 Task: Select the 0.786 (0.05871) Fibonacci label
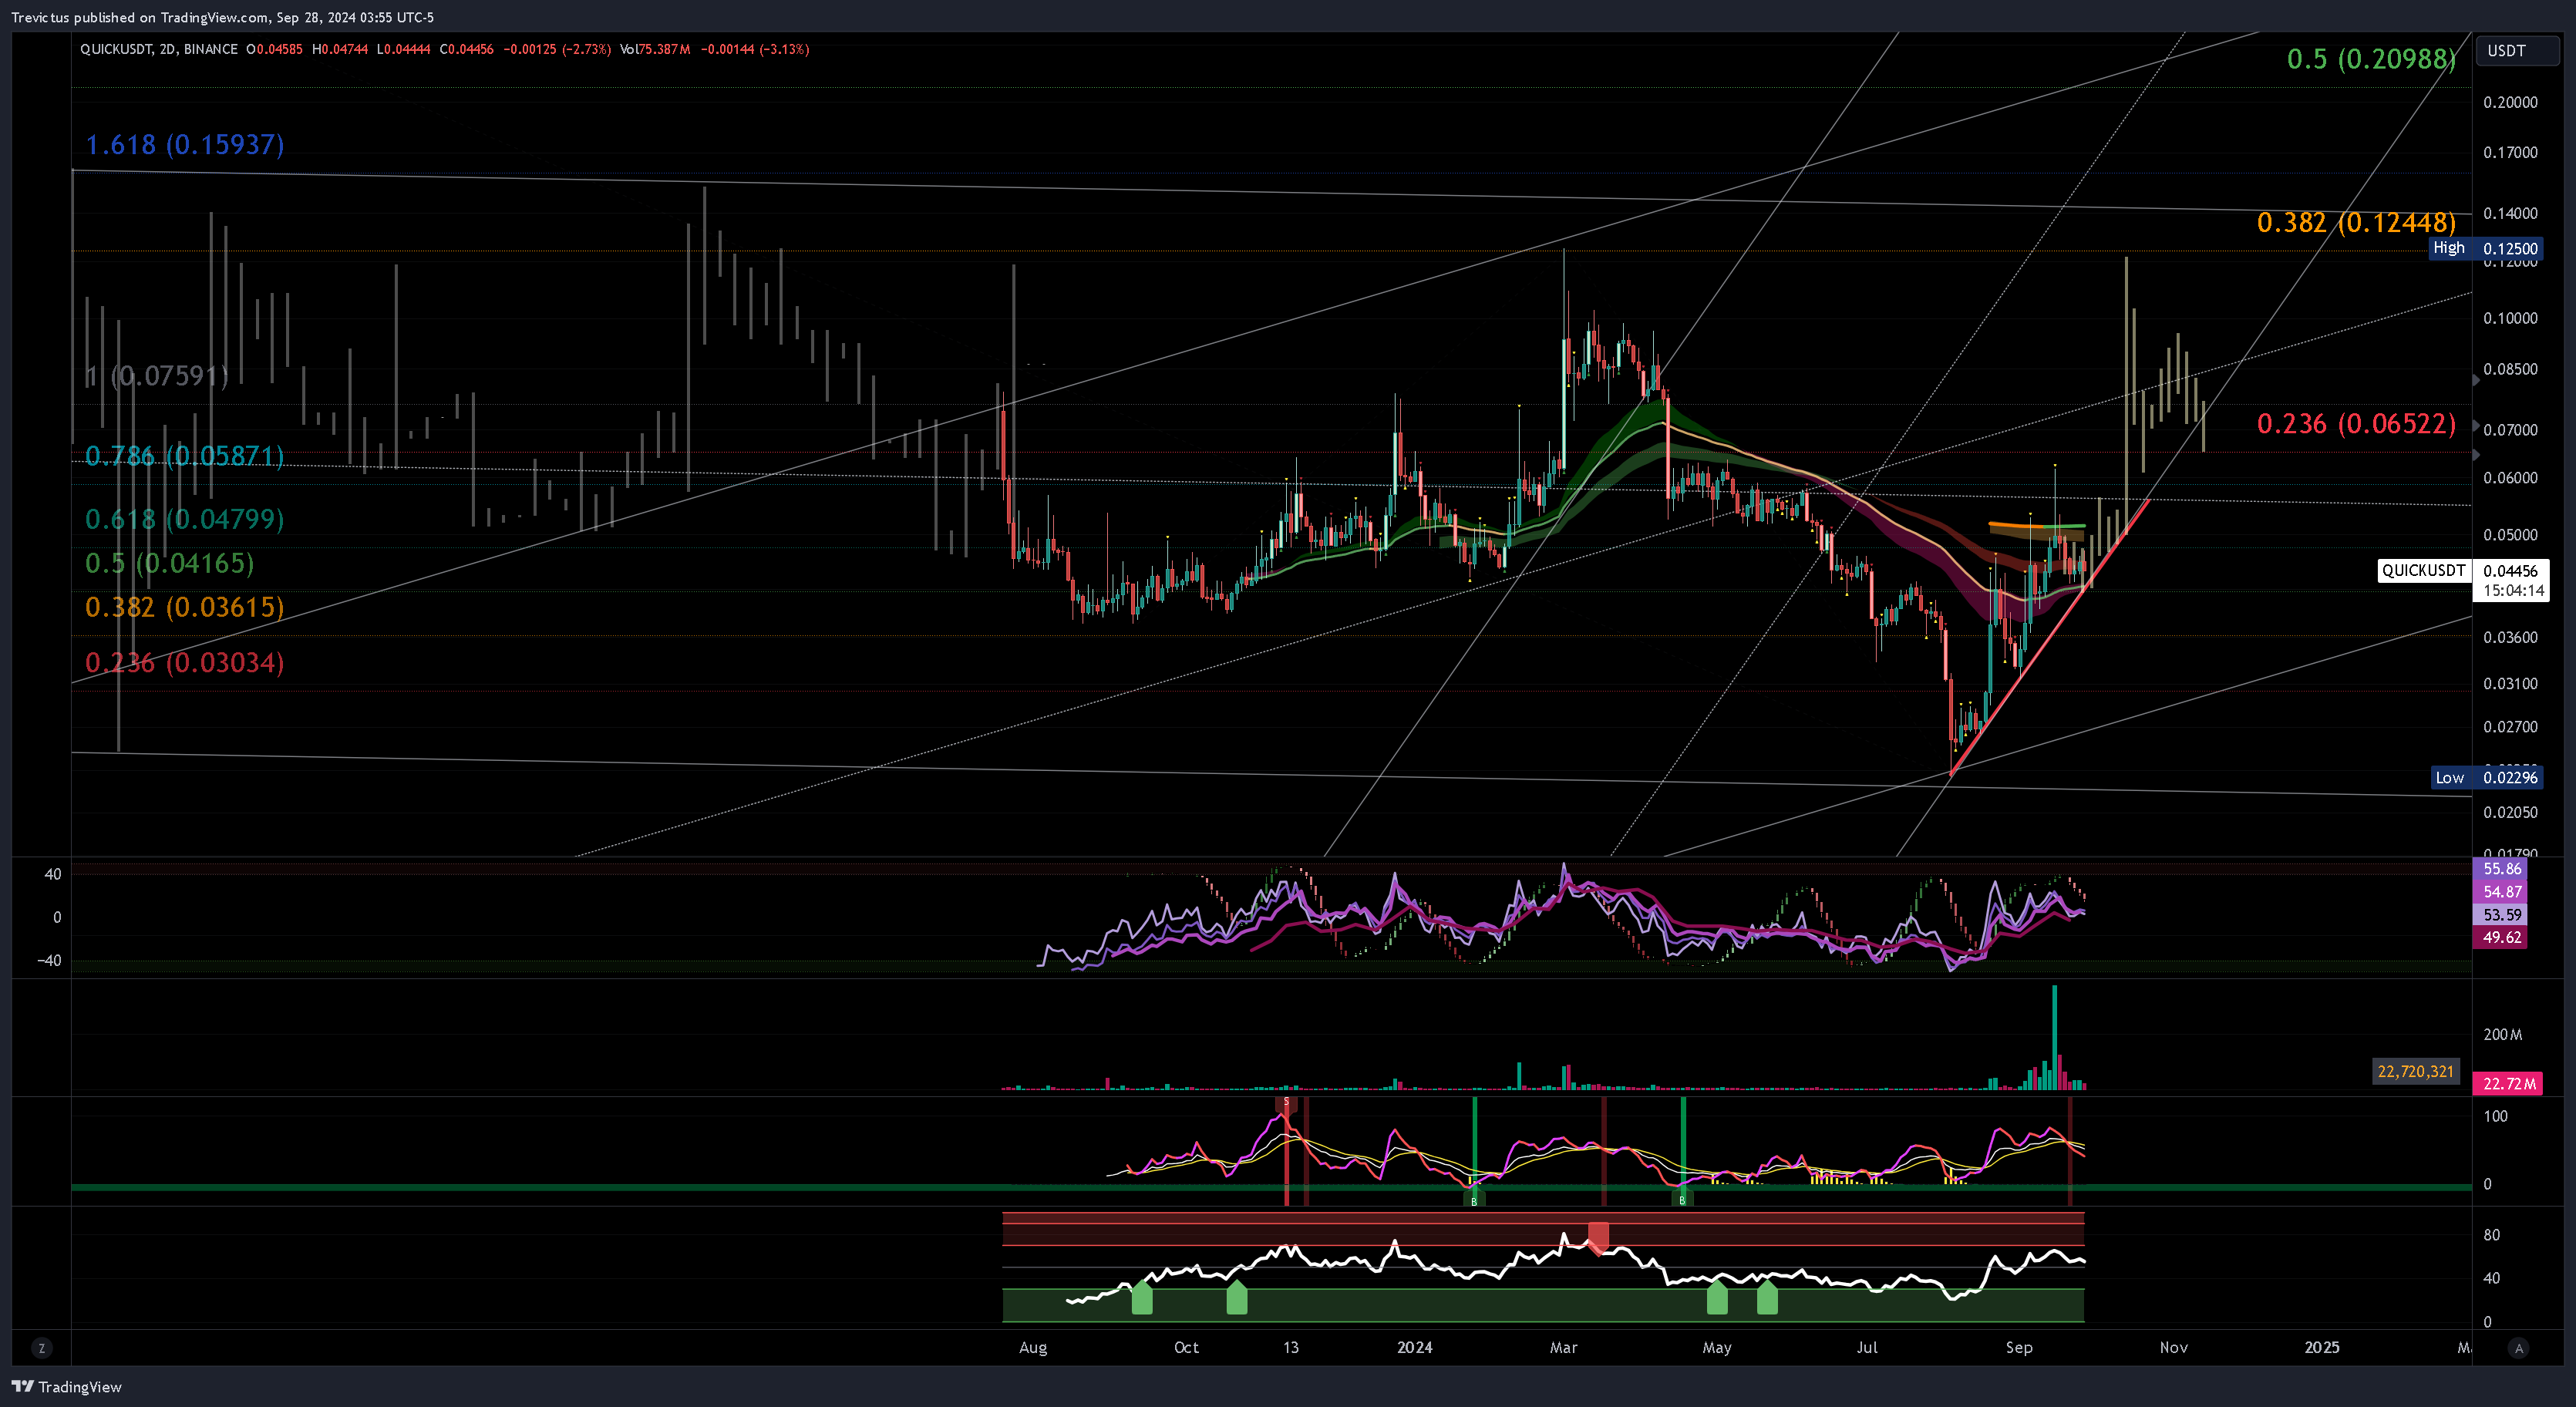(x=185, y=456)
